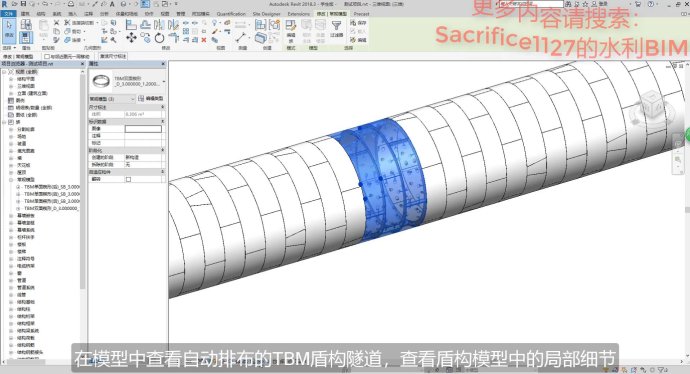The width and height of the screenshot is (690, 374).
Task: Click the Measure between two references icon
Action: coord(241,38)
